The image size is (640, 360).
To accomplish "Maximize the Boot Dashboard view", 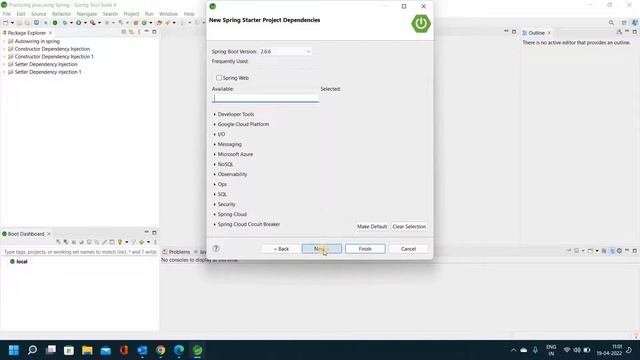I will click(154, 233).
